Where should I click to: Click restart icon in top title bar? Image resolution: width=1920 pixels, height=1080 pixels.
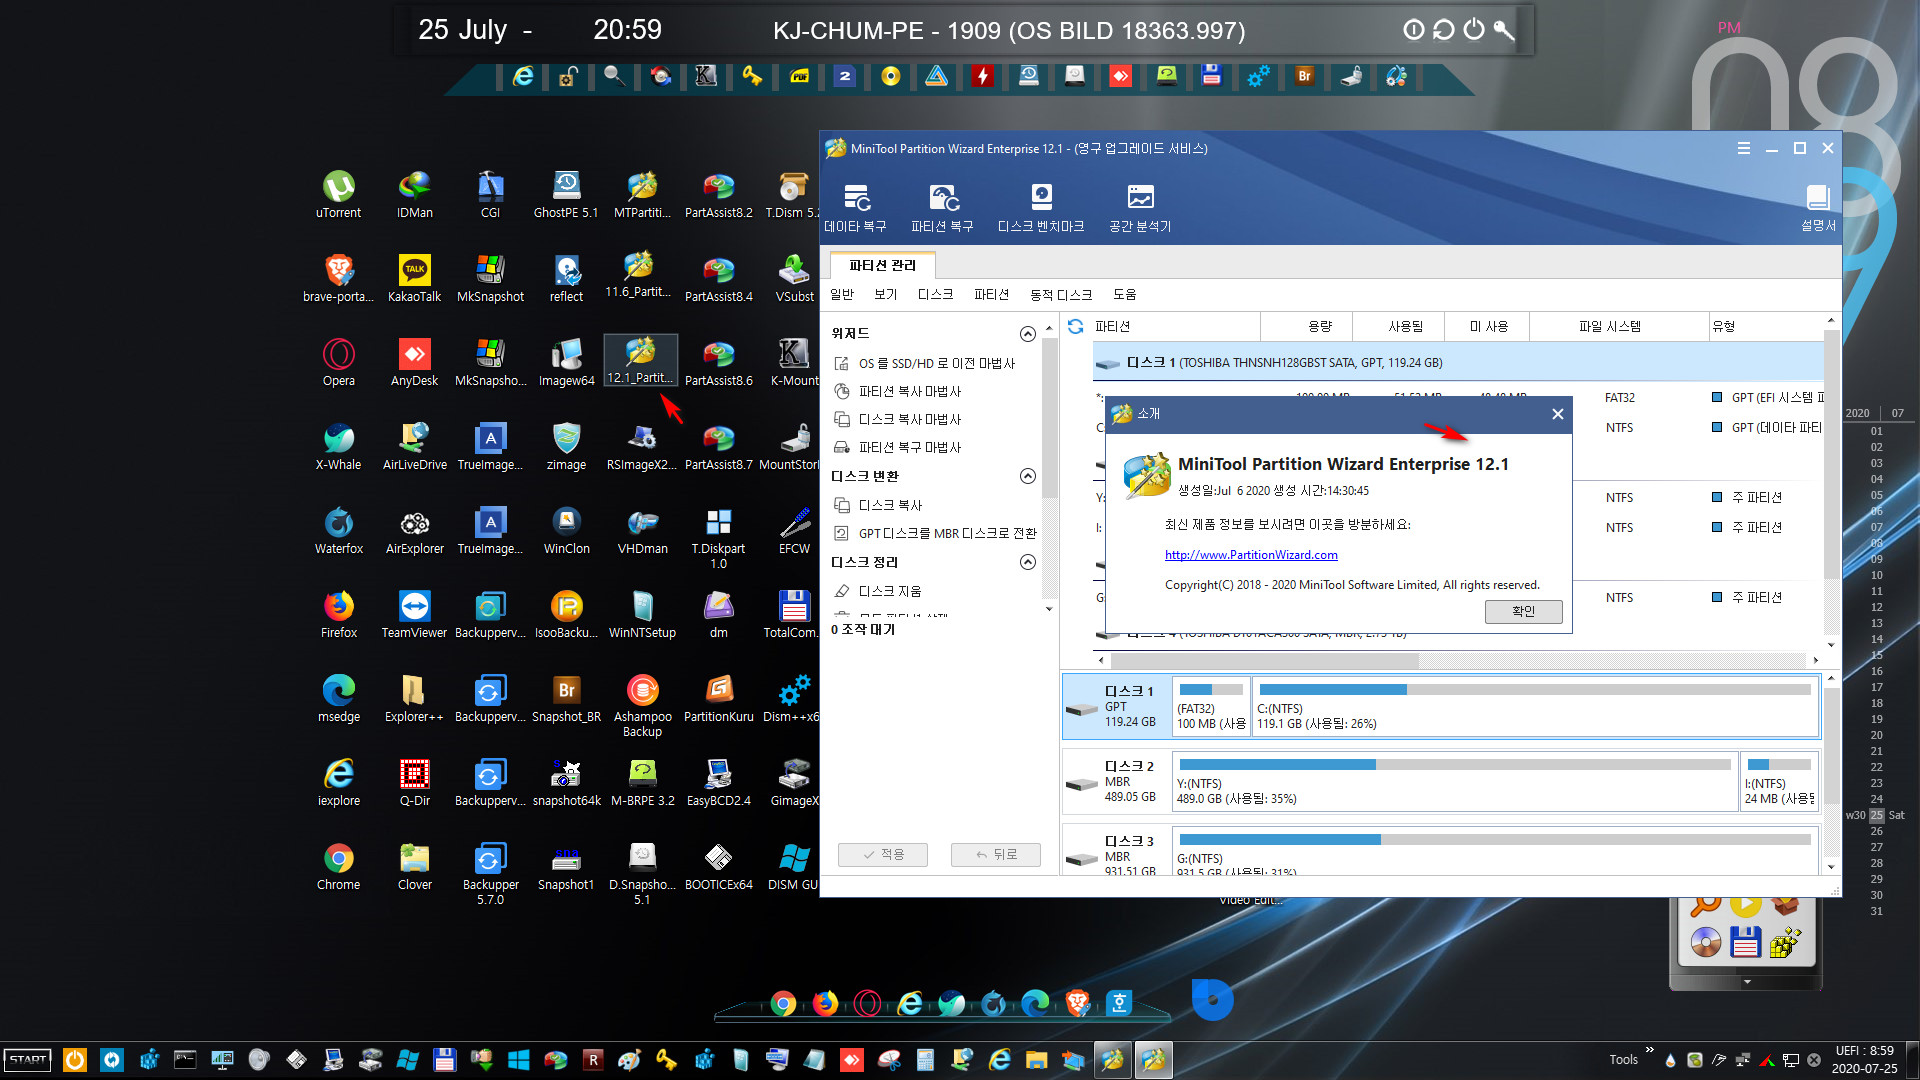[1443, 30]
